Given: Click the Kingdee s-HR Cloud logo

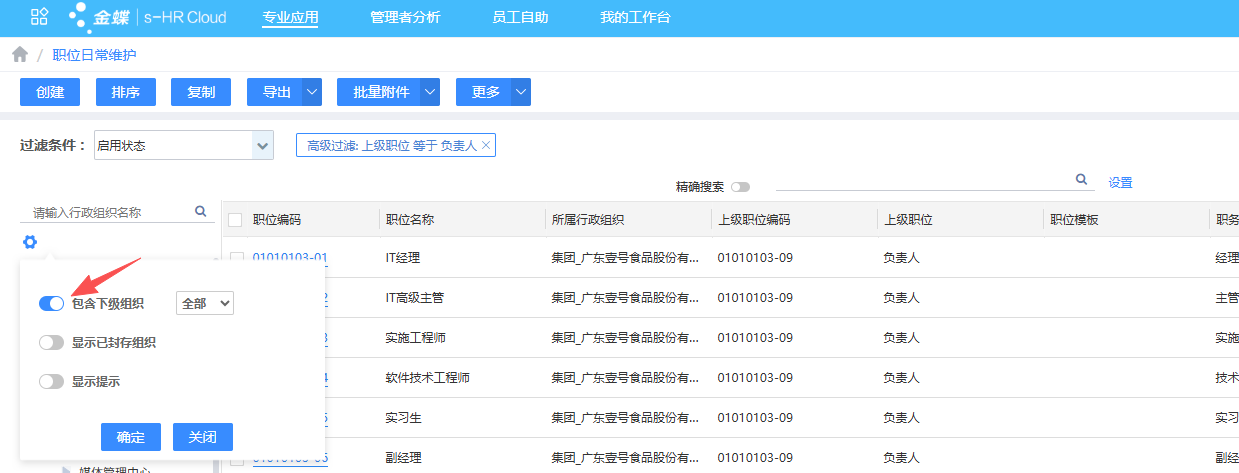Looking at the screenshot, I should 148,17.
